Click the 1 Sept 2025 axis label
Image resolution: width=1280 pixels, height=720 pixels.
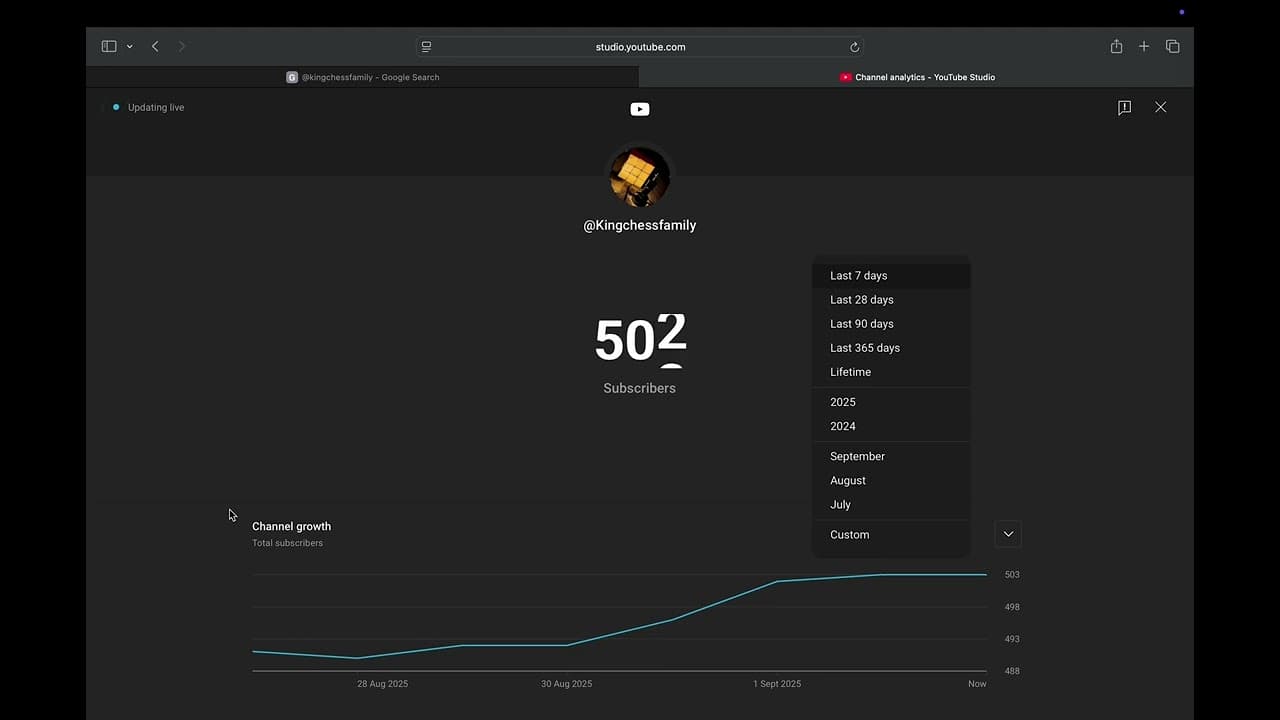click(777, 684)
